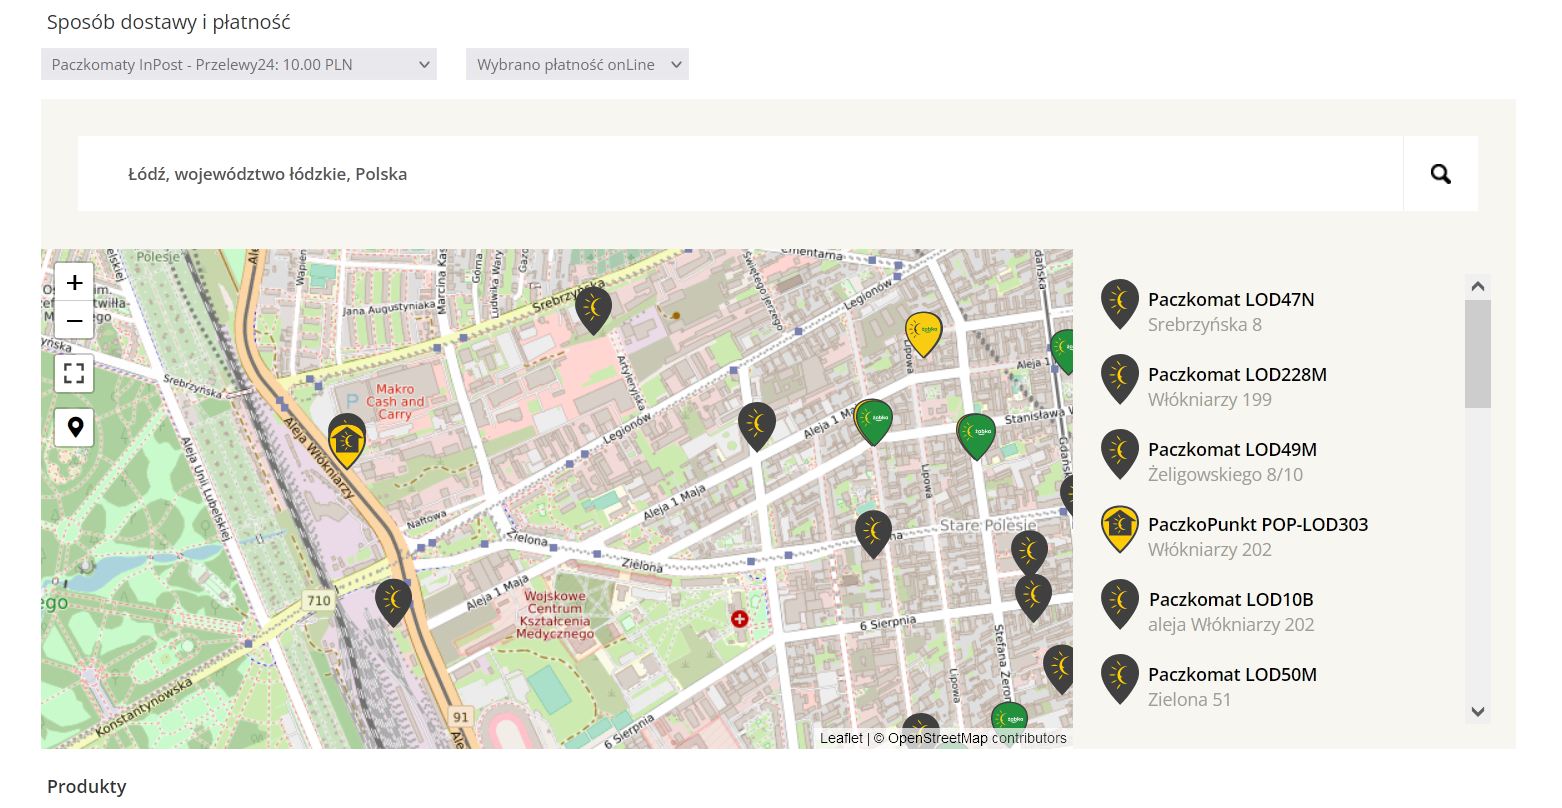
Task: Click the locker list scrollbar thumb
Action: (1478, 353)
